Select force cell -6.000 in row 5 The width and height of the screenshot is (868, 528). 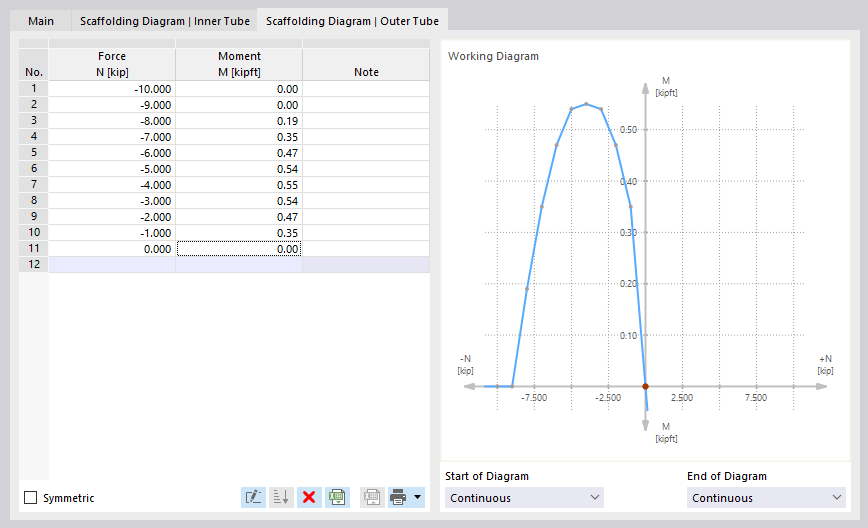click(112, 153)
